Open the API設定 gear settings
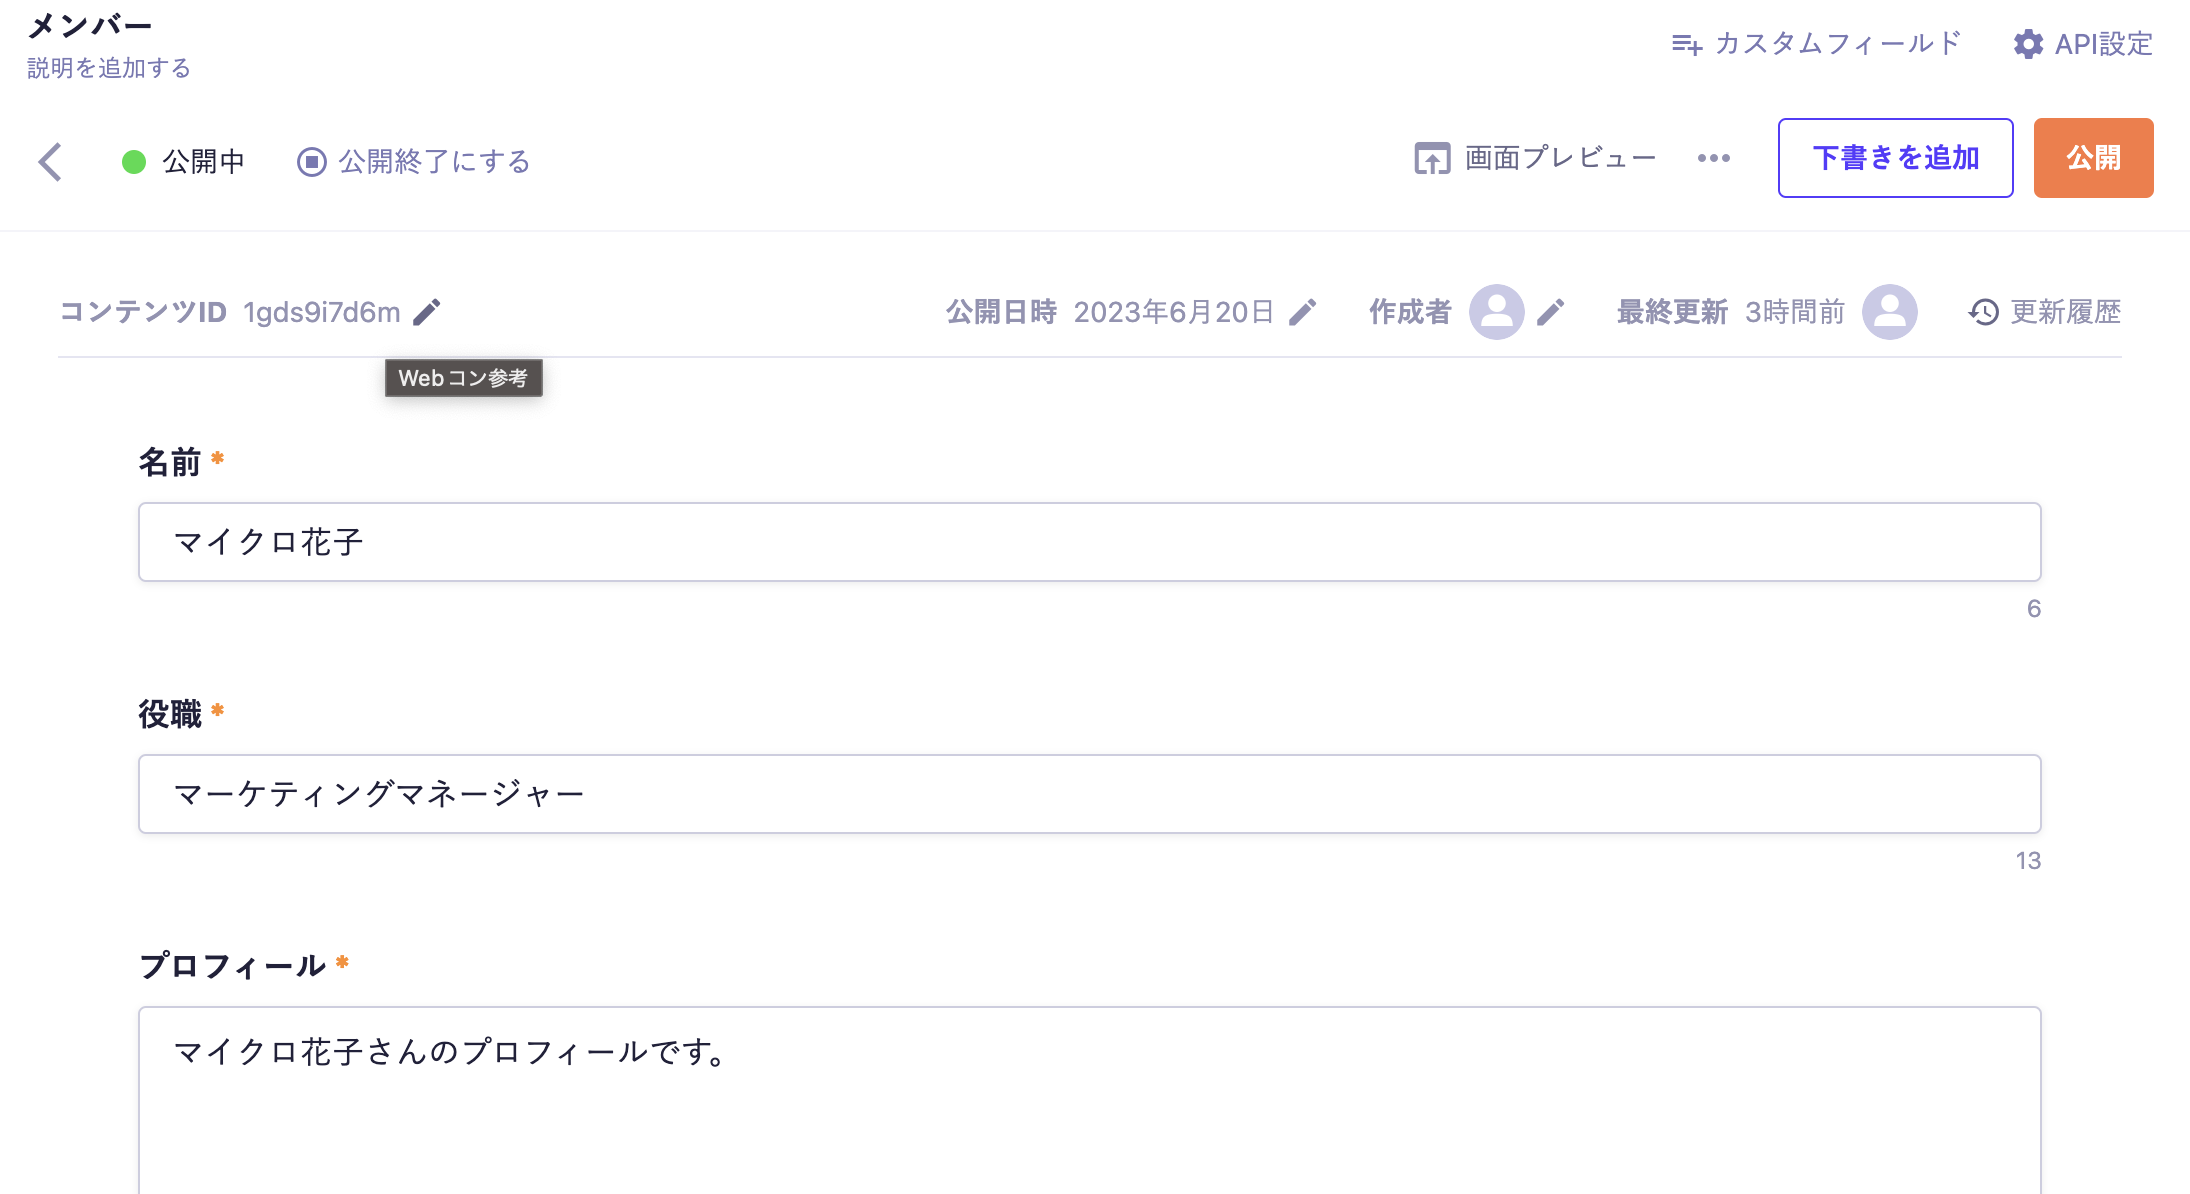 pyautogui.click(x=2083, y=44)
